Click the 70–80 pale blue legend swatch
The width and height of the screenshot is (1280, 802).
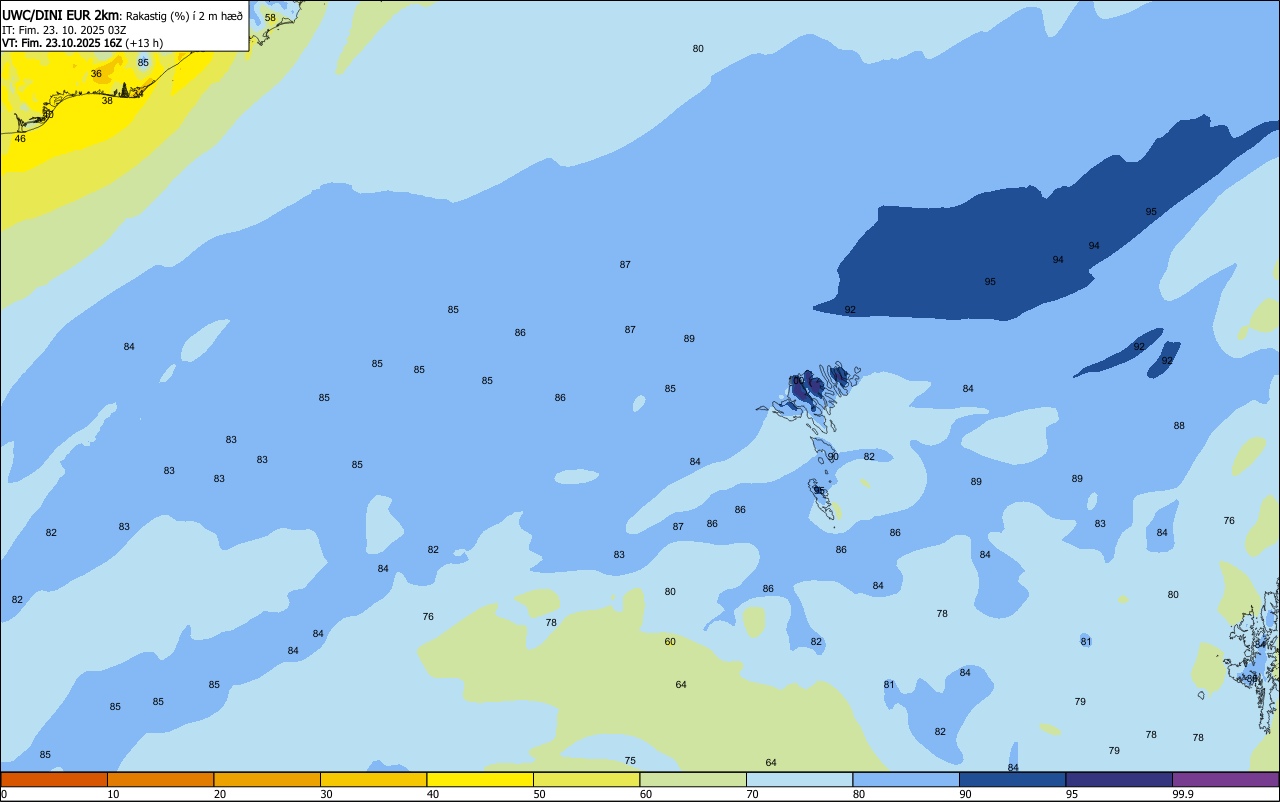[799, 779]
